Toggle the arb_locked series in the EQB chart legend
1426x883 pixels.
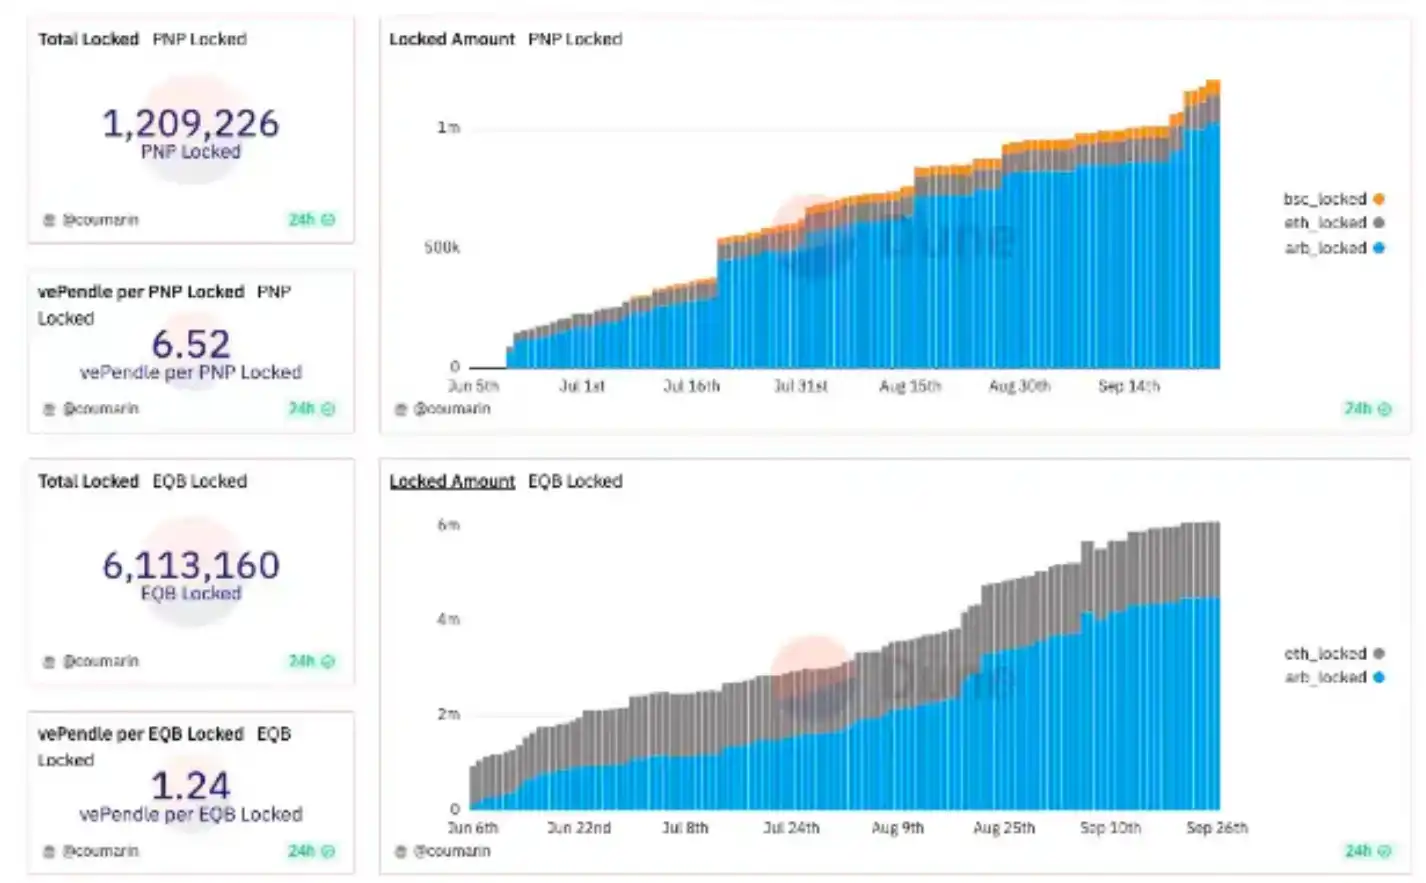1324,678
